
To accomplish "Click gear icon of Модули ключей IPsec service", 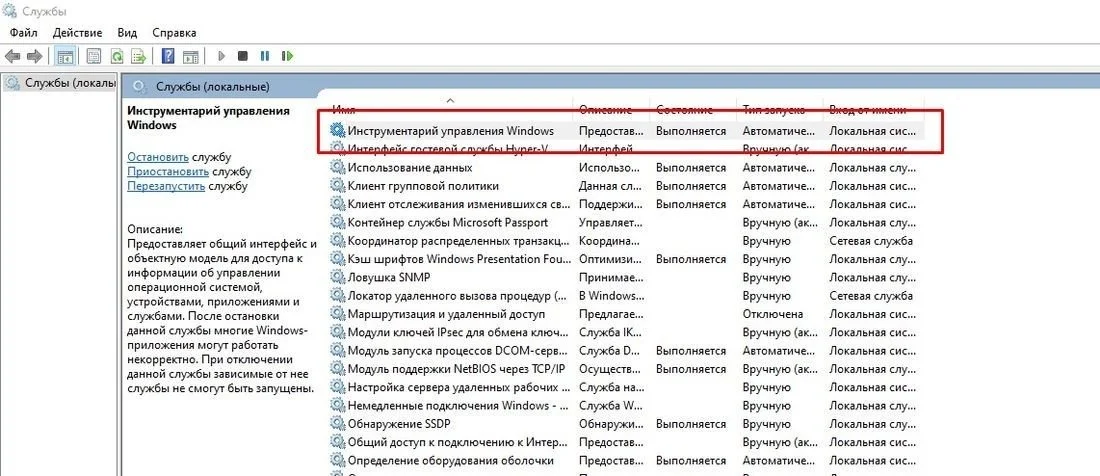I will [x=337, y=332].
